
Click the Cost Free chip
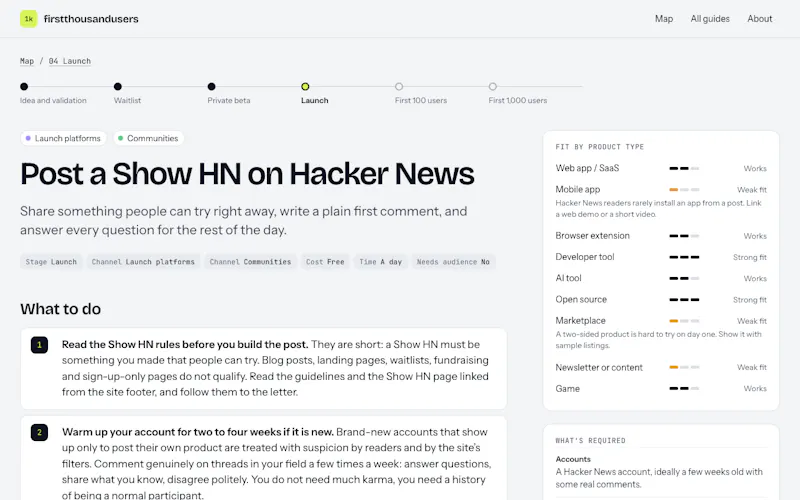tap(325, 262)
